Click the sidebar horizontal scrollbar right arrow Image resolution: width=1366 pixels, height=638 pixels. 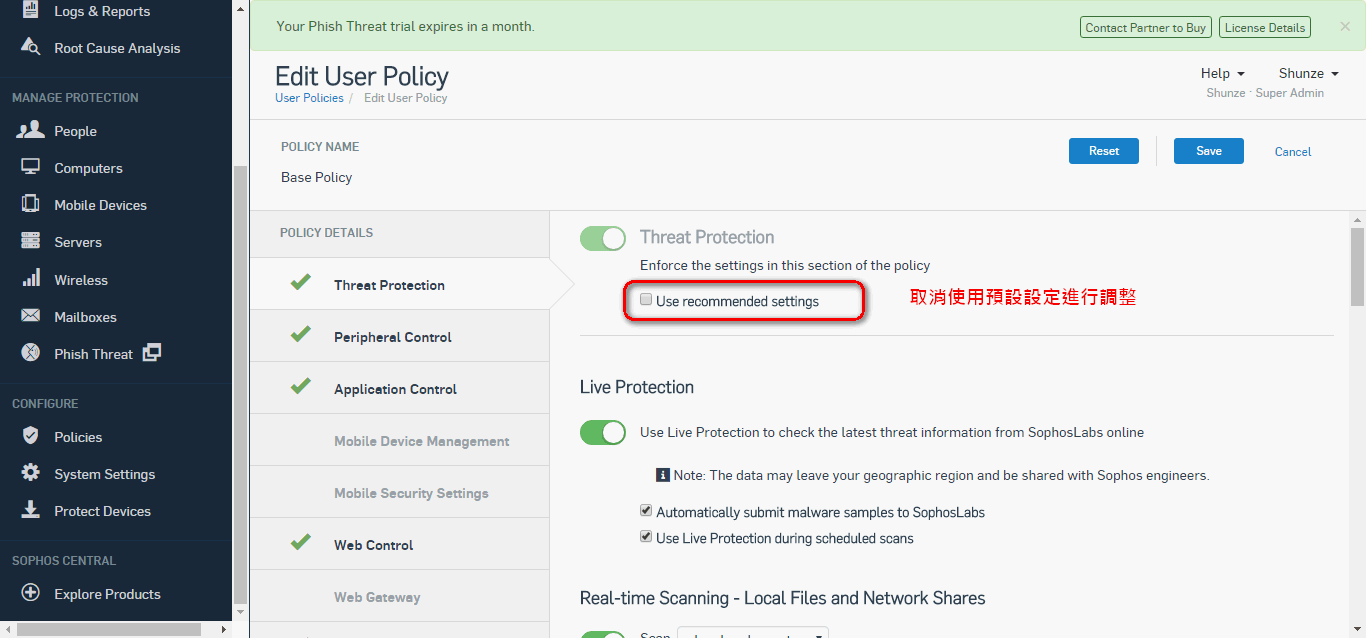pyautogui.click(x=224, y=630)
